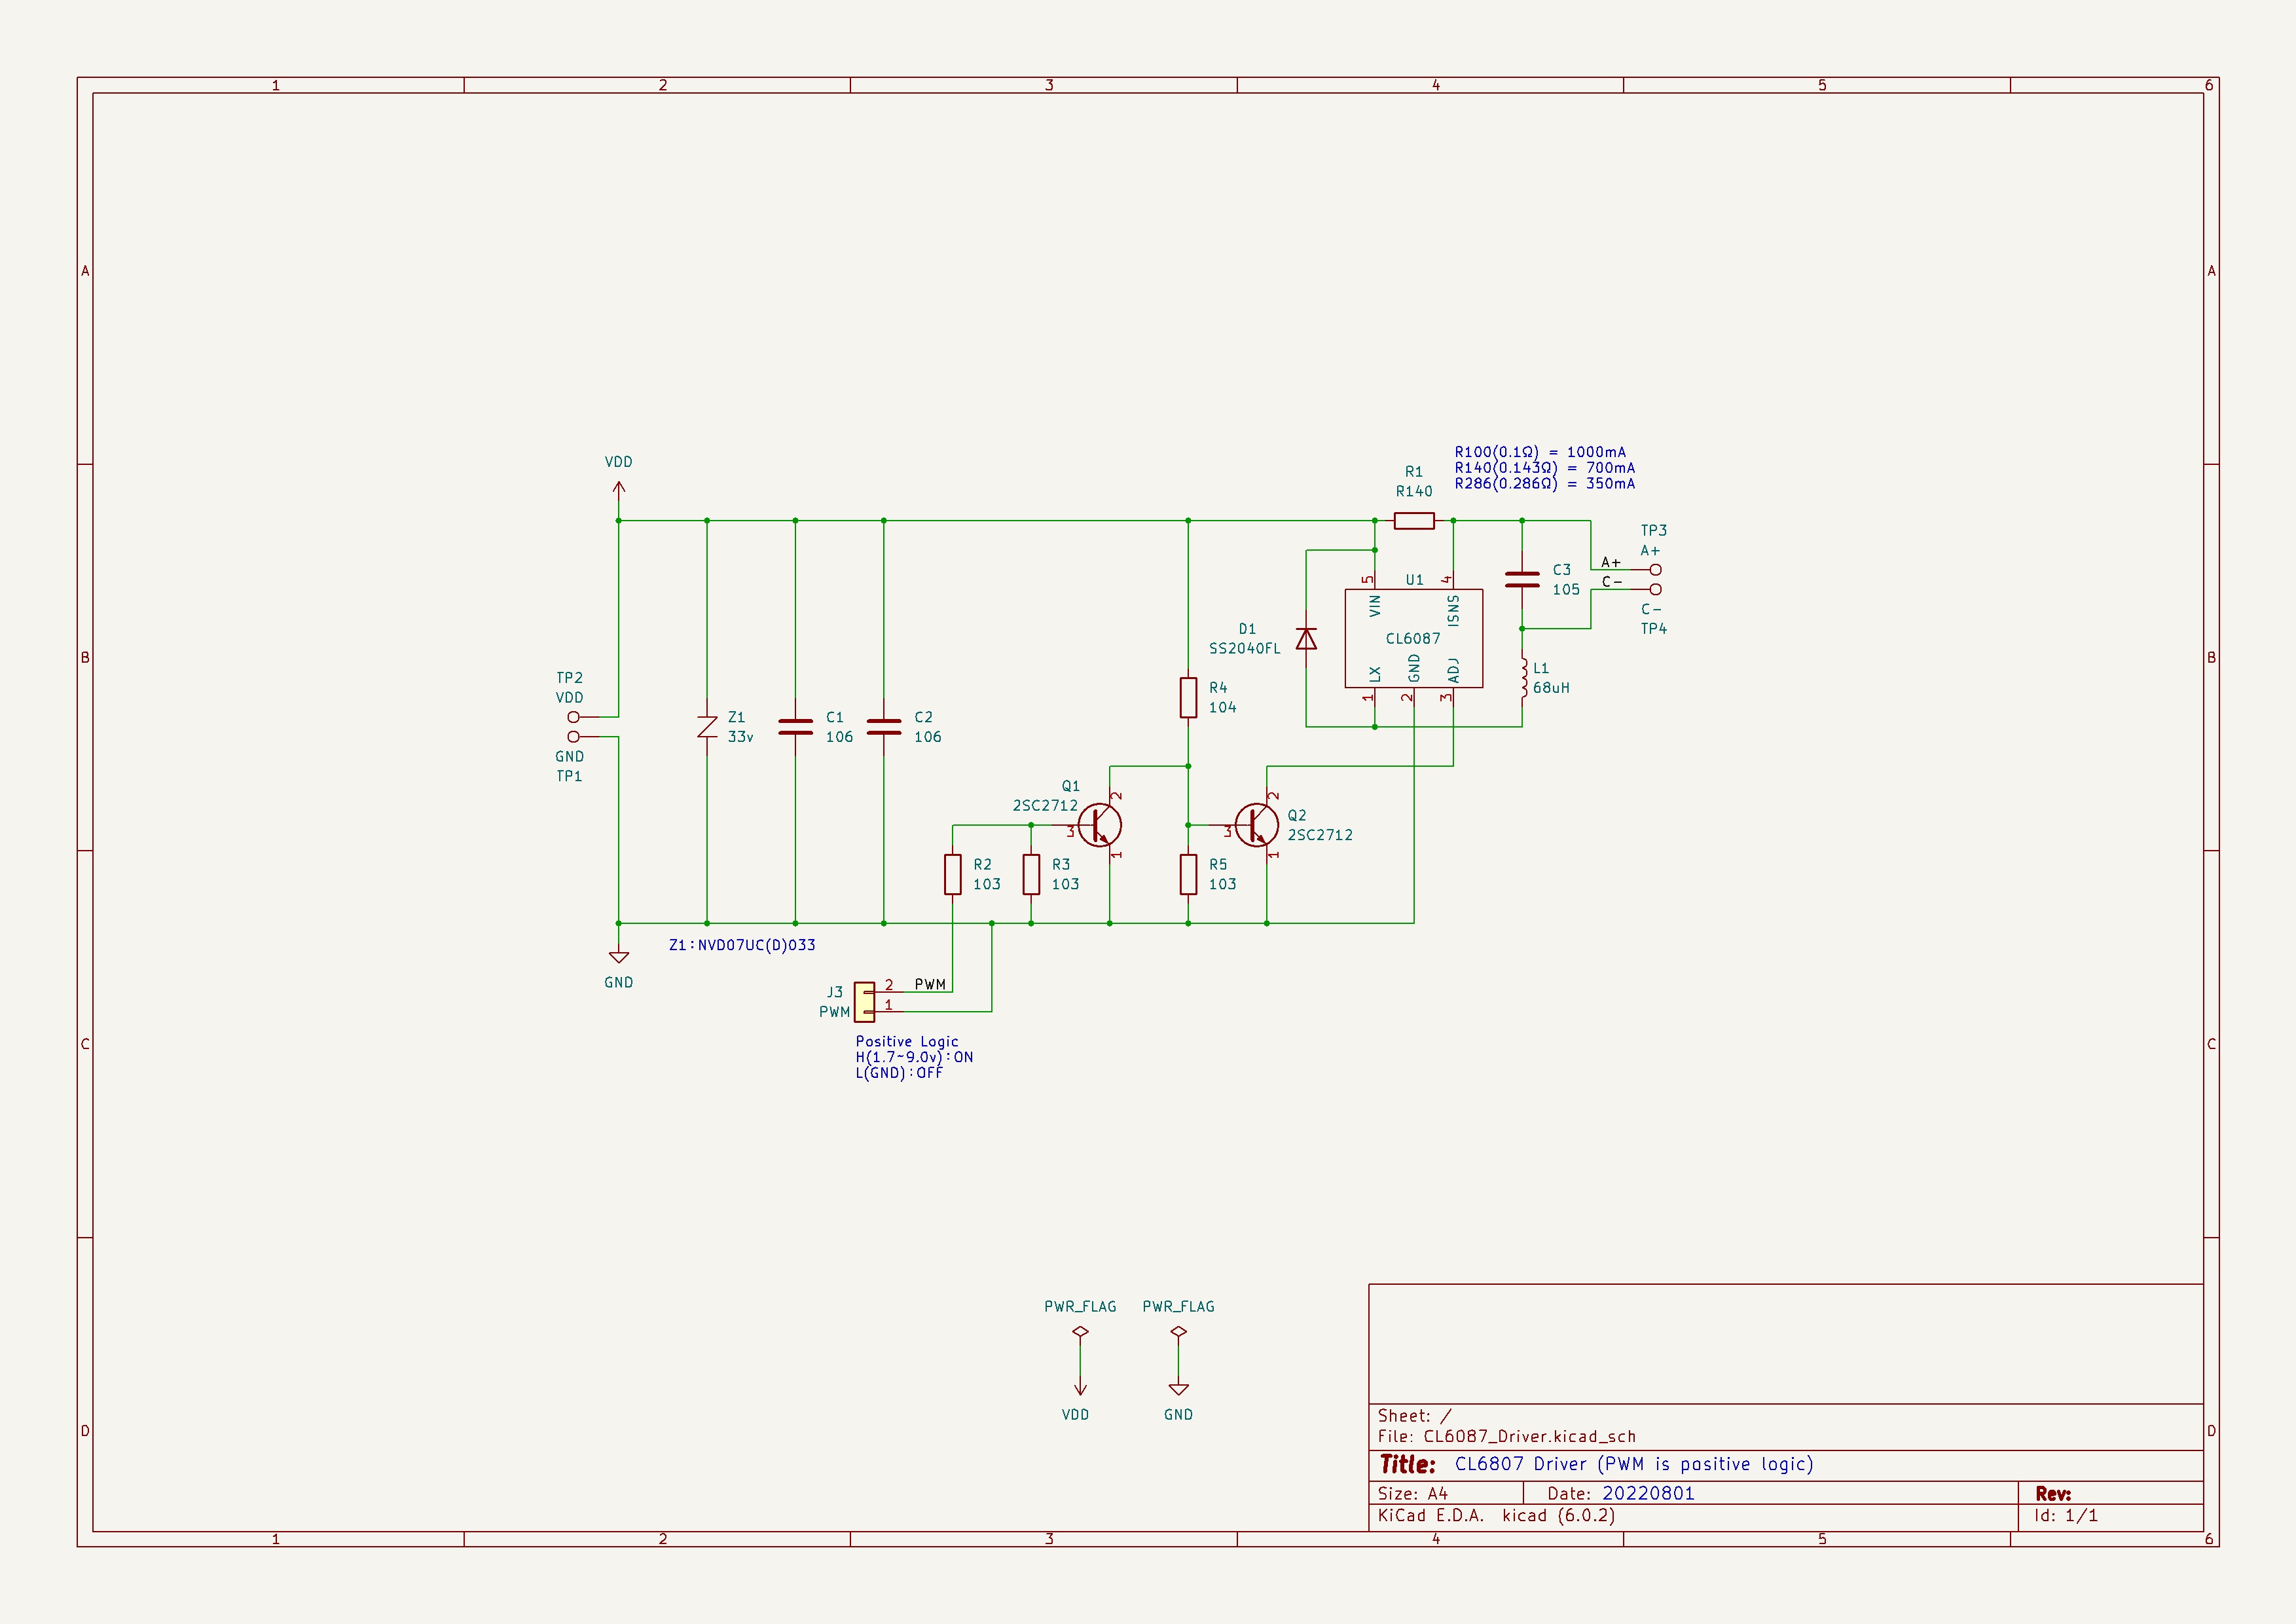Screen dimensions: 2296x1624
Task: Select the Q1 transistor symbol
Action: click(x=1099, y=825)
